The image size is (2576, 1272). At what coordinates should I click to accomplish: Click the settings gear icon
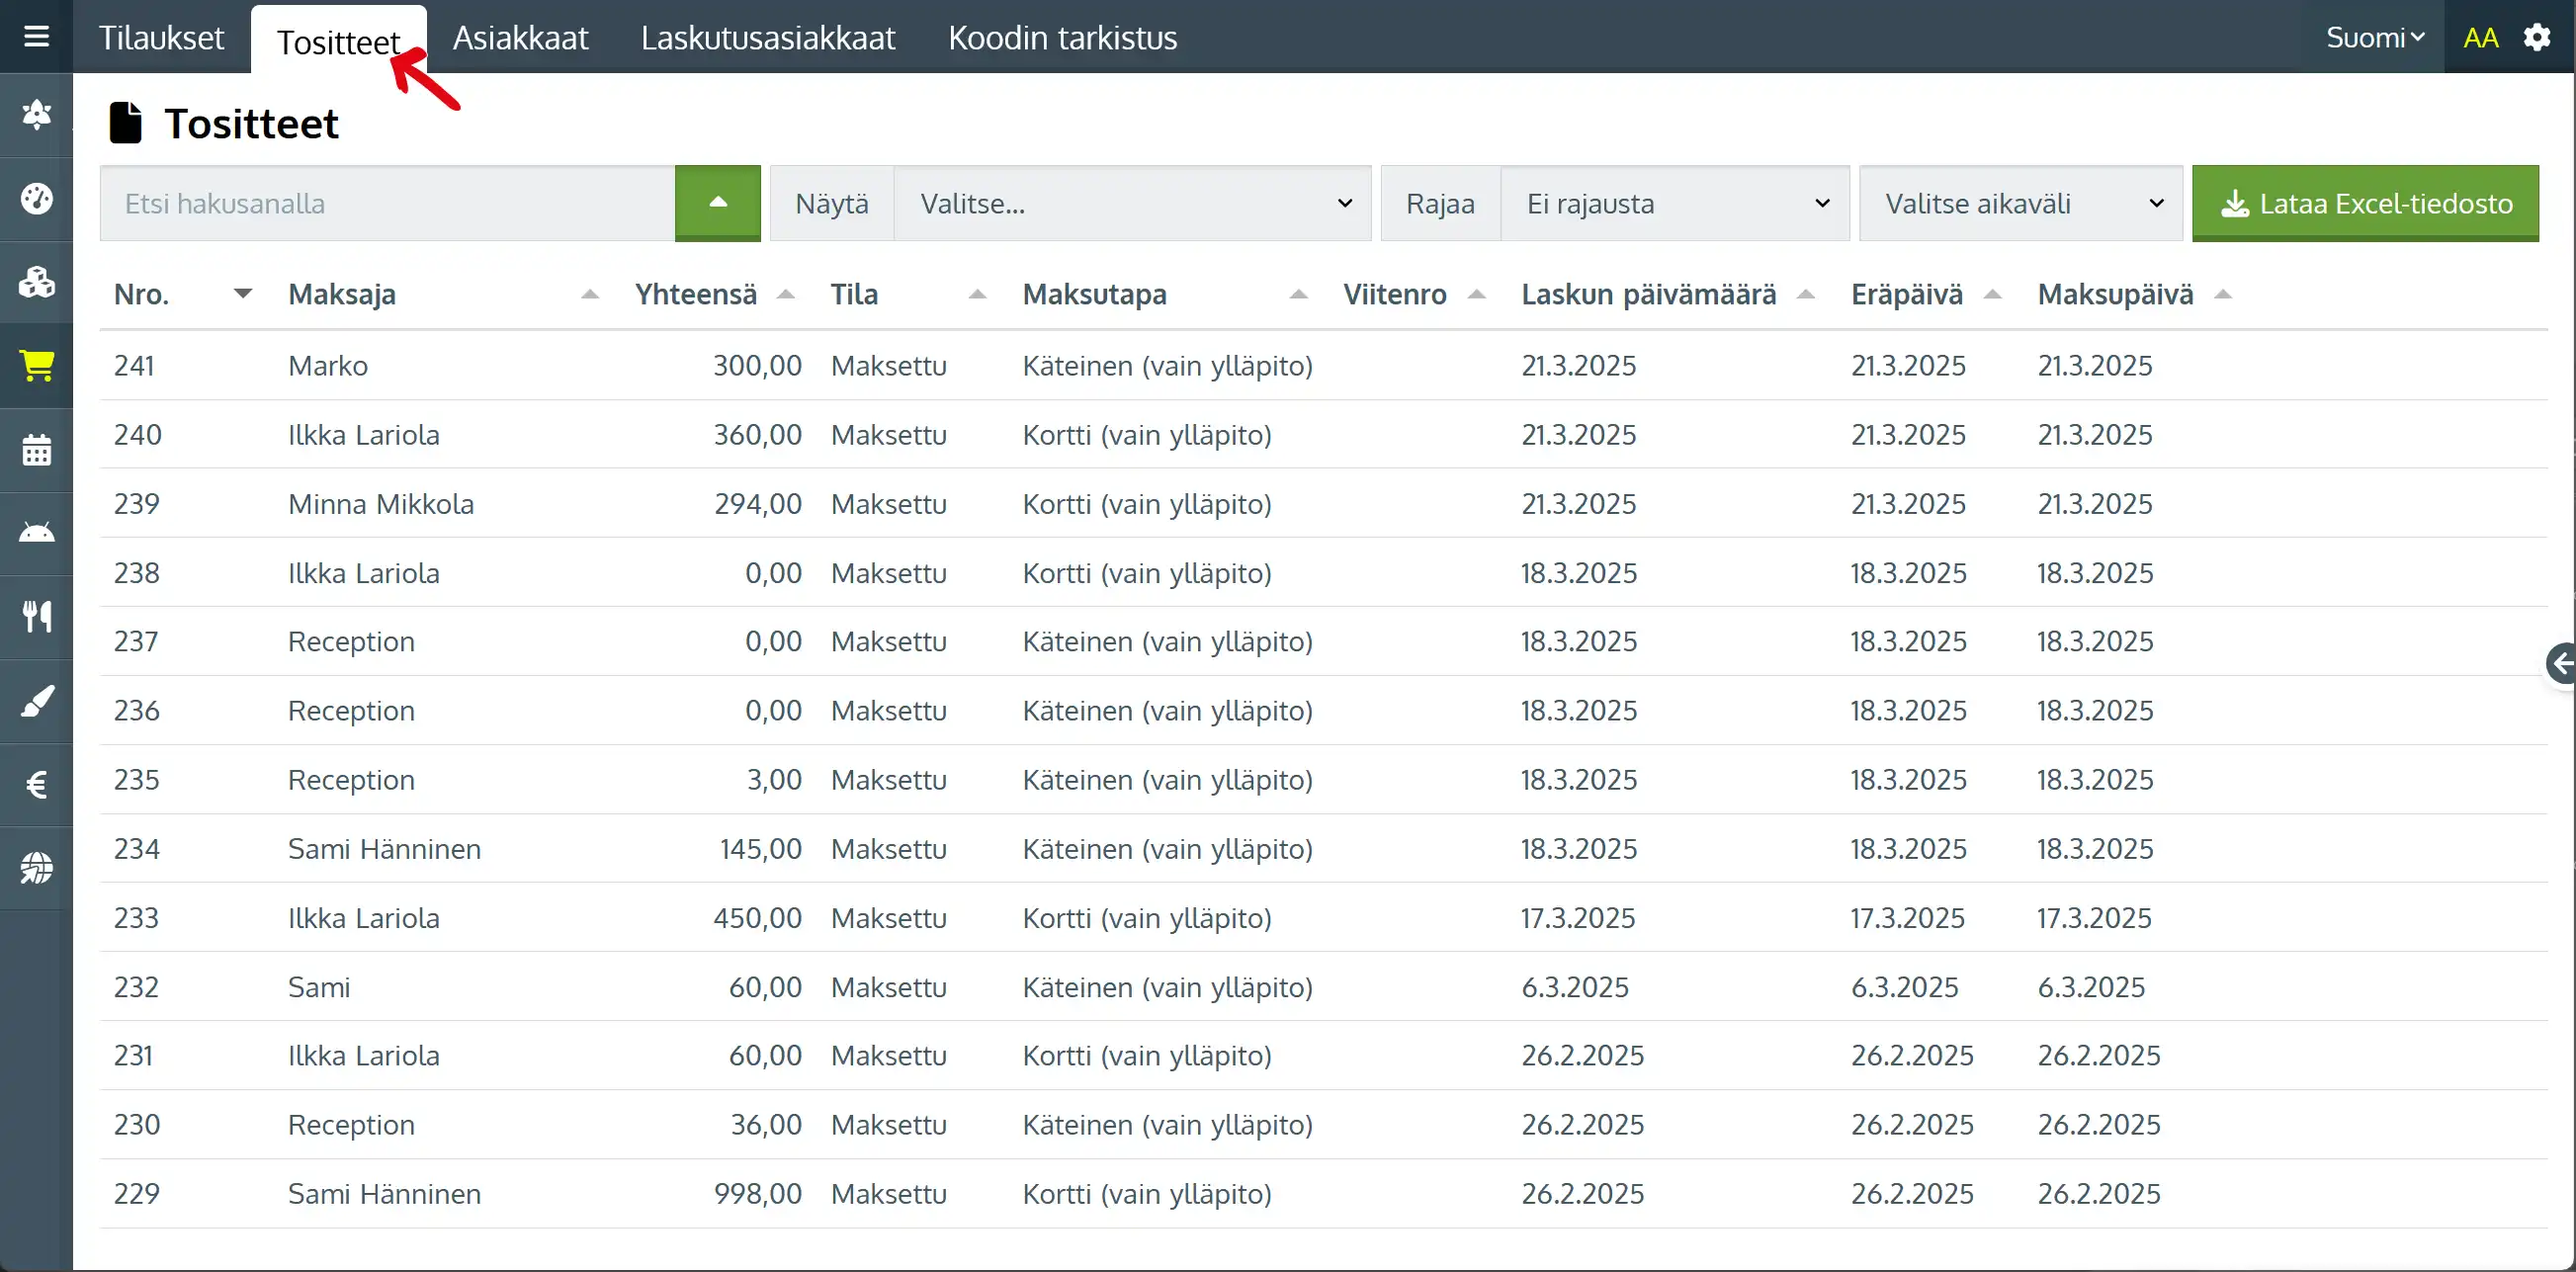tap(2536, 37)
